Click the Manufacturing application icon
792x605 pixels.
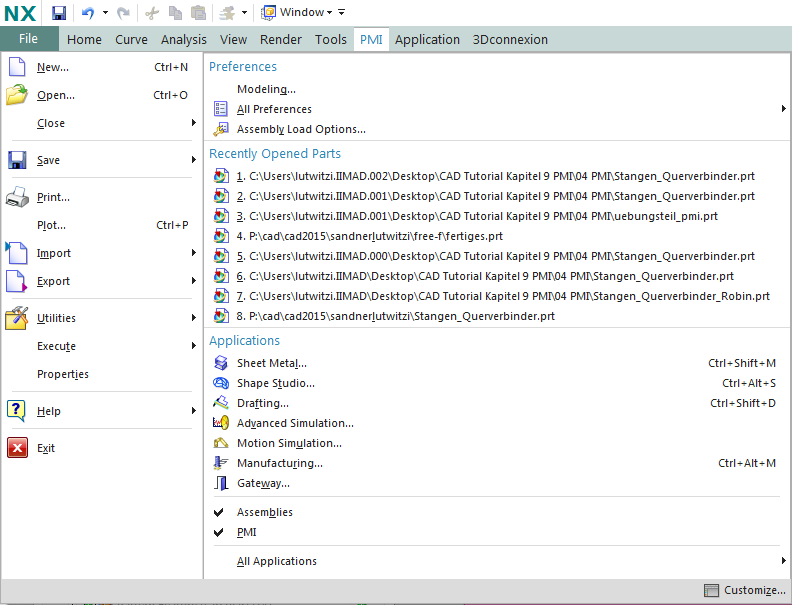pyautogui.click(x=221, y=463)
